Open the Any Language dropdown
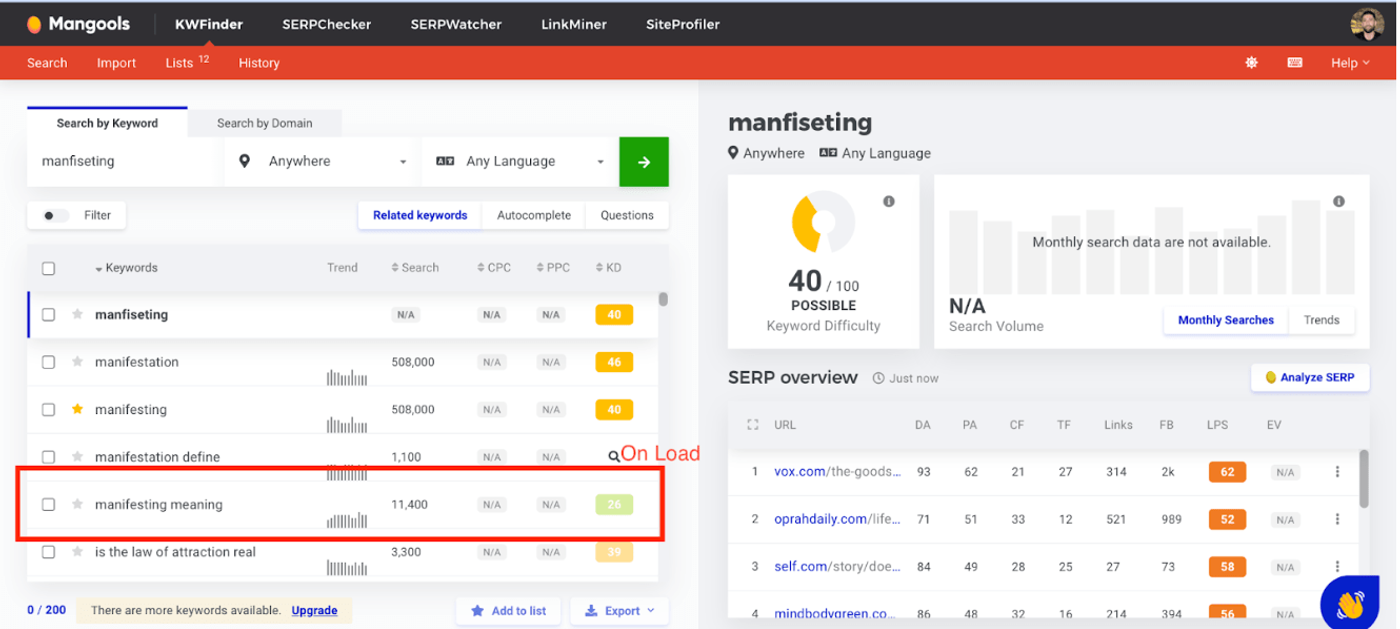Screen dimensions: 1400x629 (521, 162)
